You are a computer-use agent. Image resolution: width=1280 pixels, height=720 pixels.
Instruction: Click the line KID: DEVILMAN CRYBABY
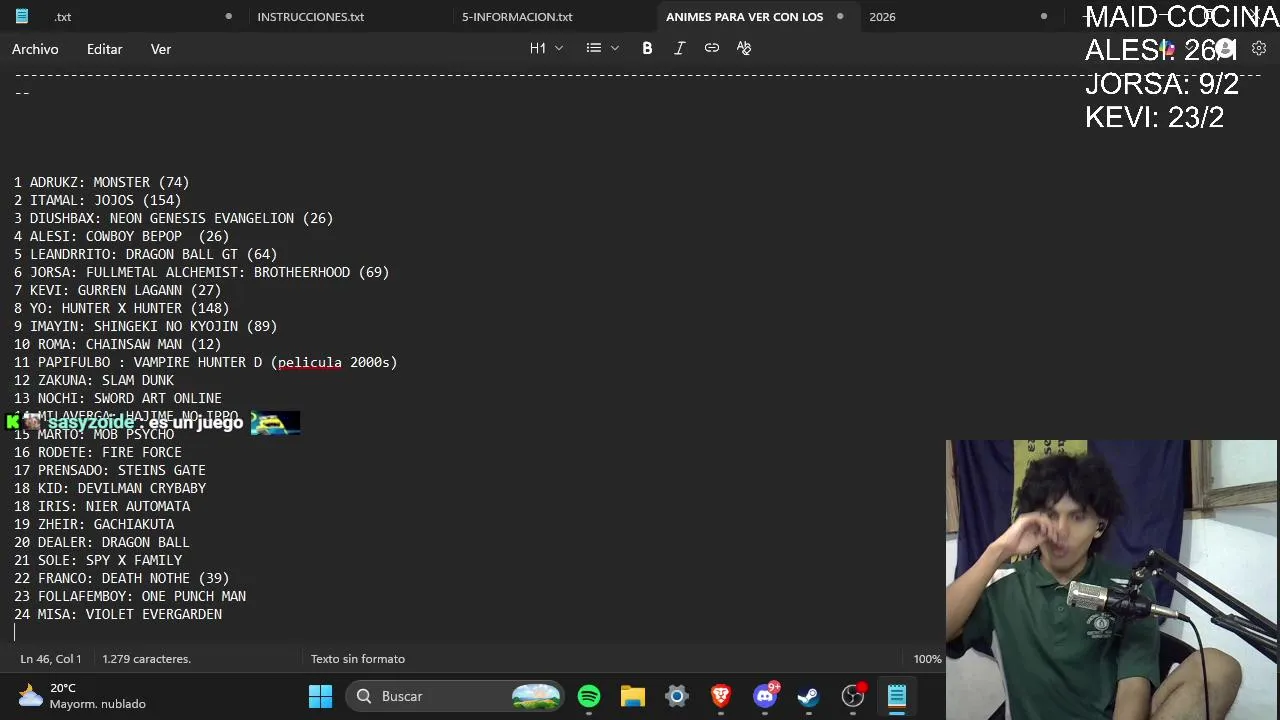pos(110,488)
